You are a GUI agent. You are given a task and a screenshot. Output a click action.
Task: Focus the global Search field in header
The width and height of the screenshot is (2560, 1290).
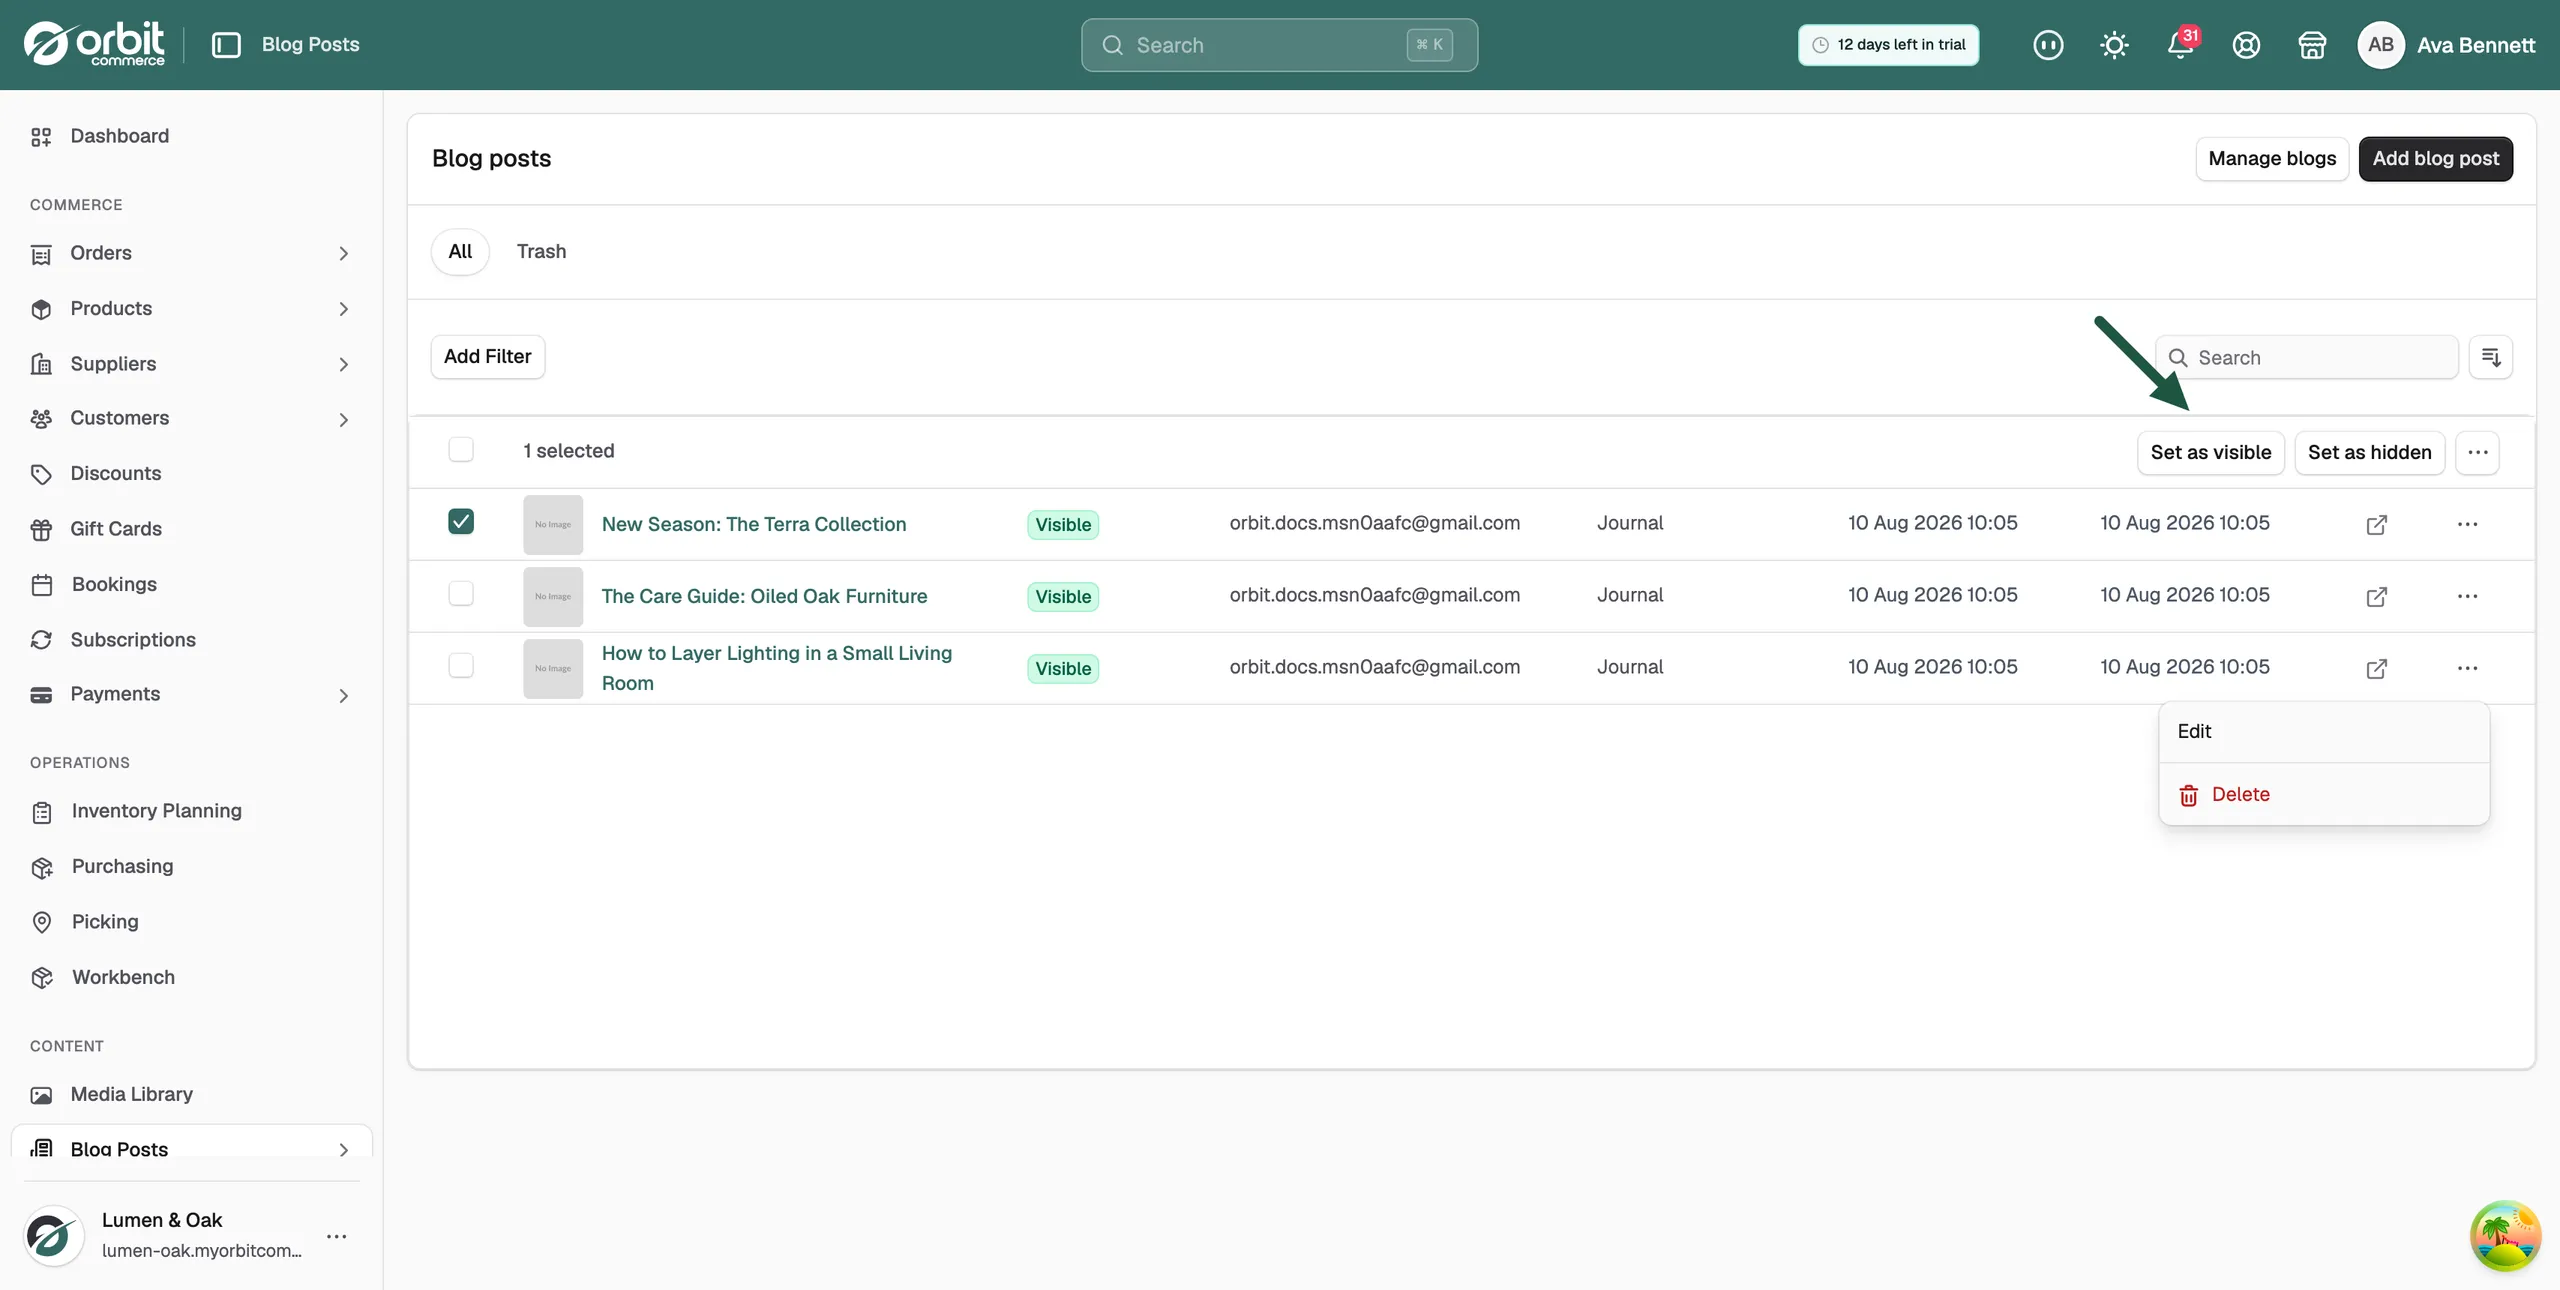[1279, 45]
